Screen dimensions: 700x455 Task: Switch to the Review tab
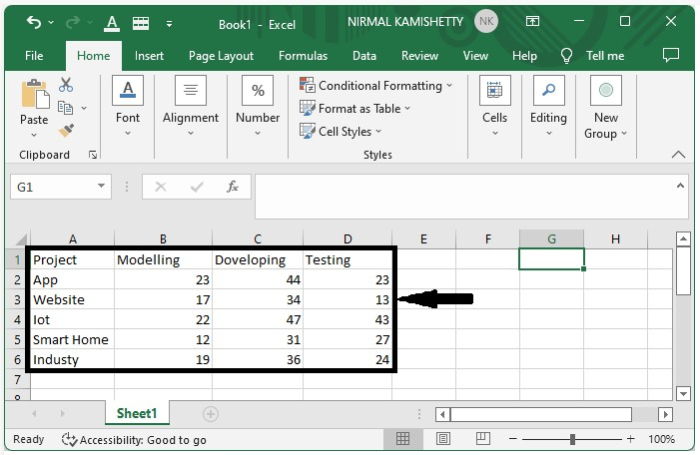[420, 56]
